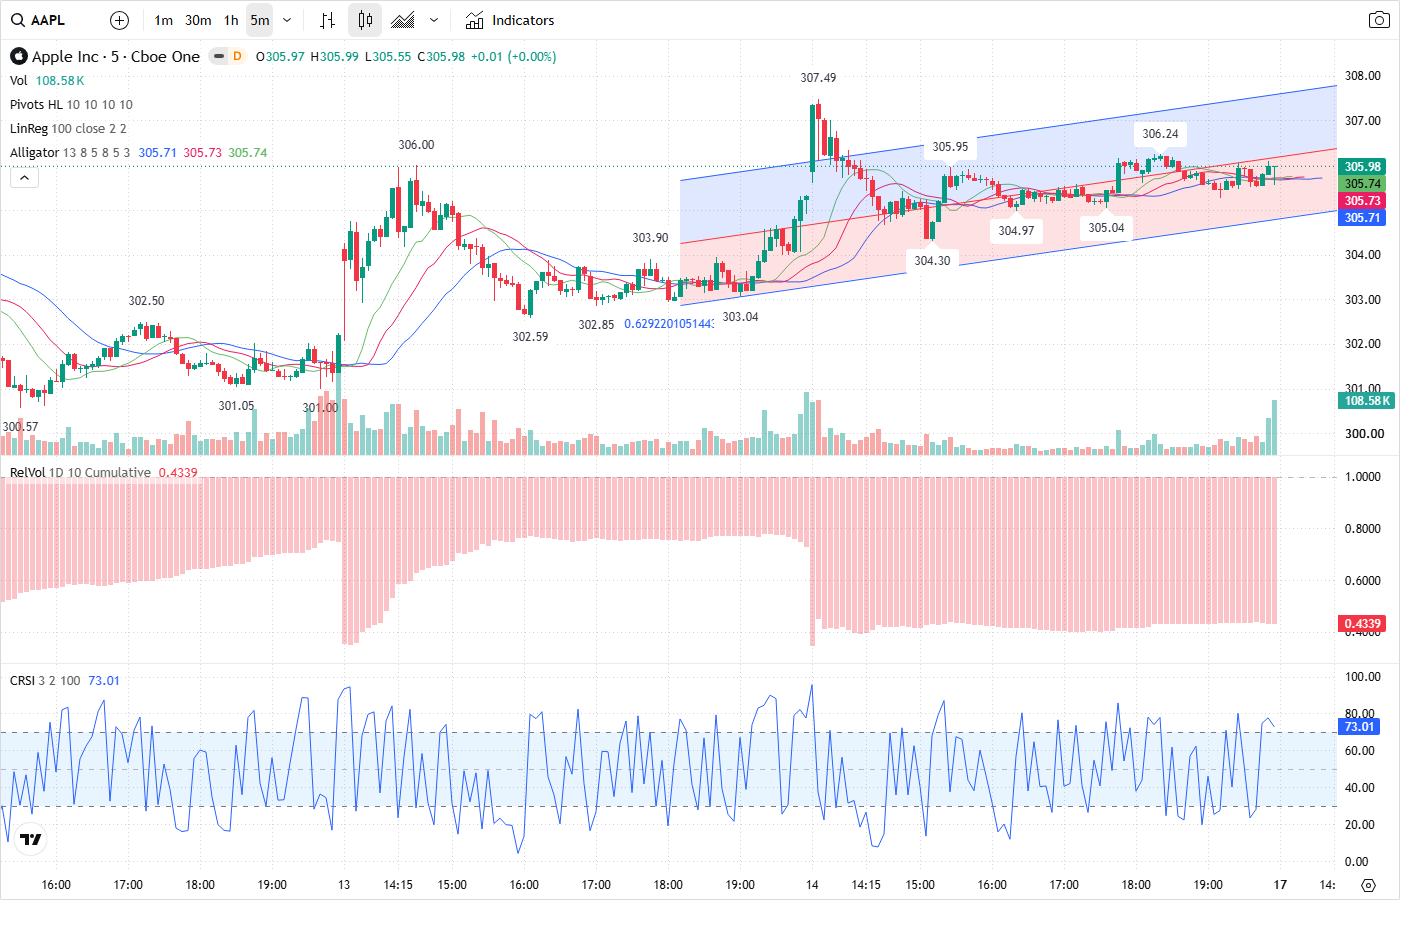Click the green 305.74 Alligator price label
This screenshot has height=950, width=1420.
[x=1362, y=183]
